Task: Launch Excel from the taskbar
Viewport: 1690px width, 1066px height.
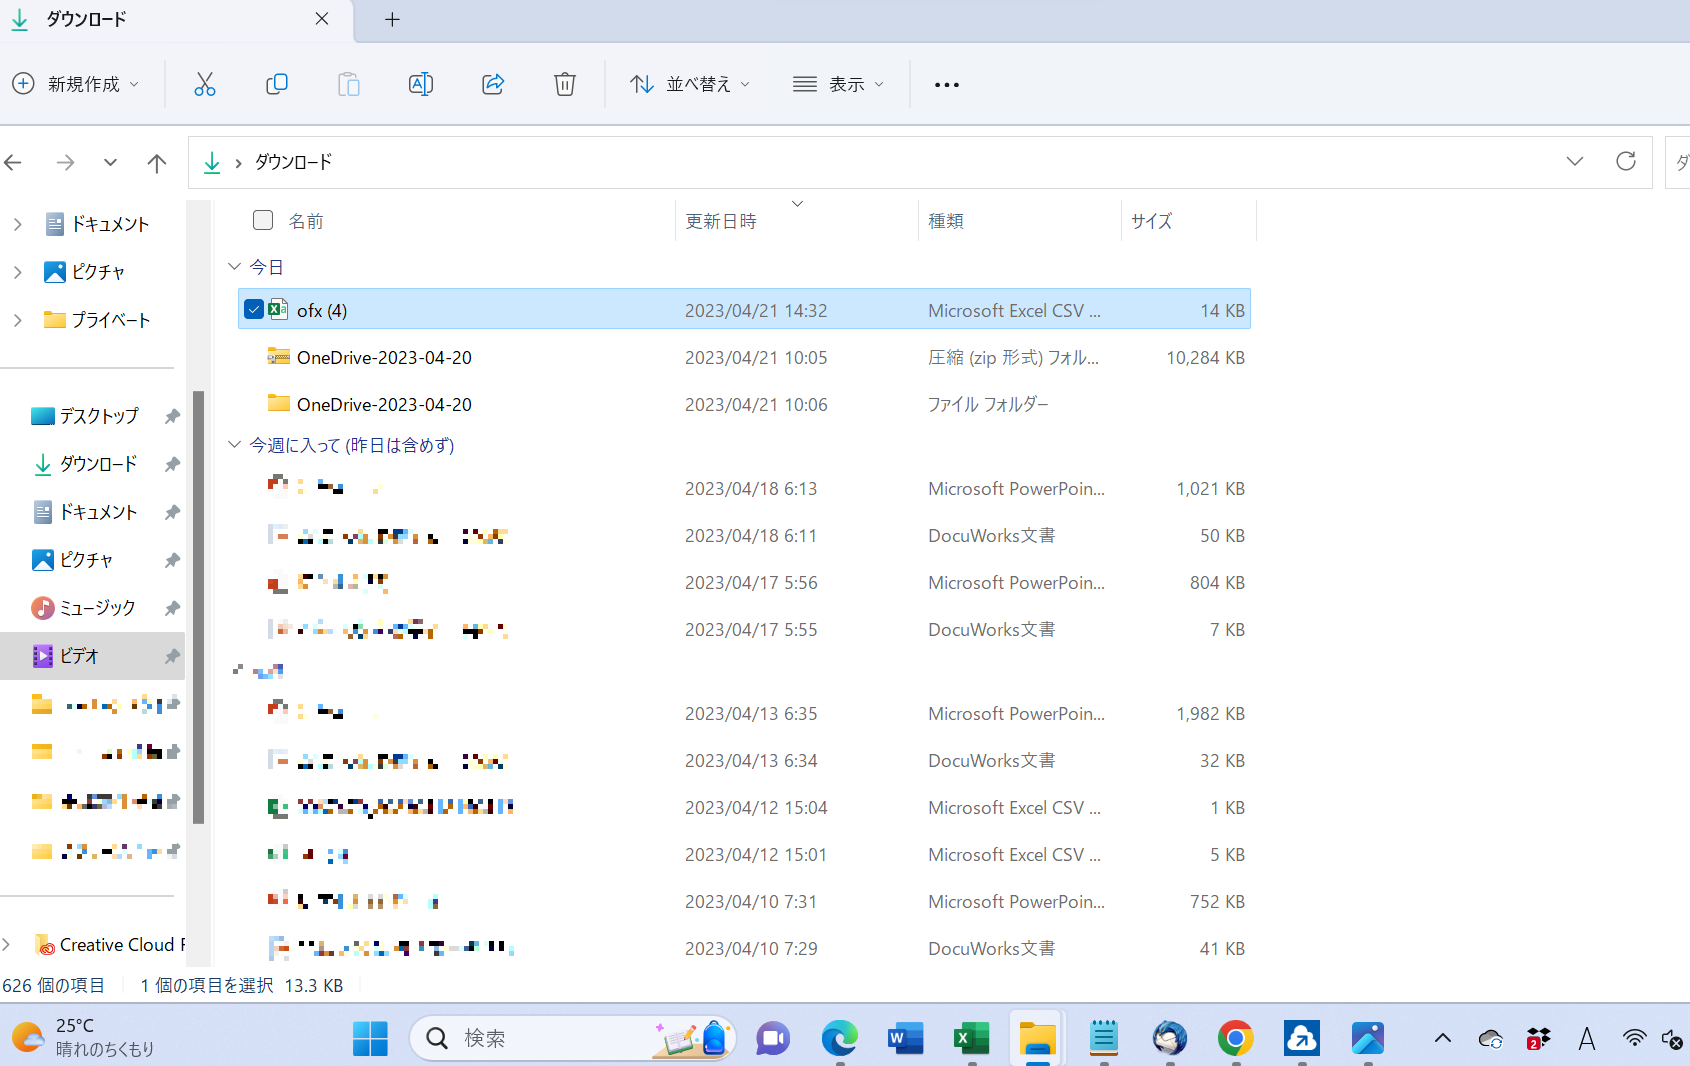Action: pyautogui.click(x=971, y=1039)
